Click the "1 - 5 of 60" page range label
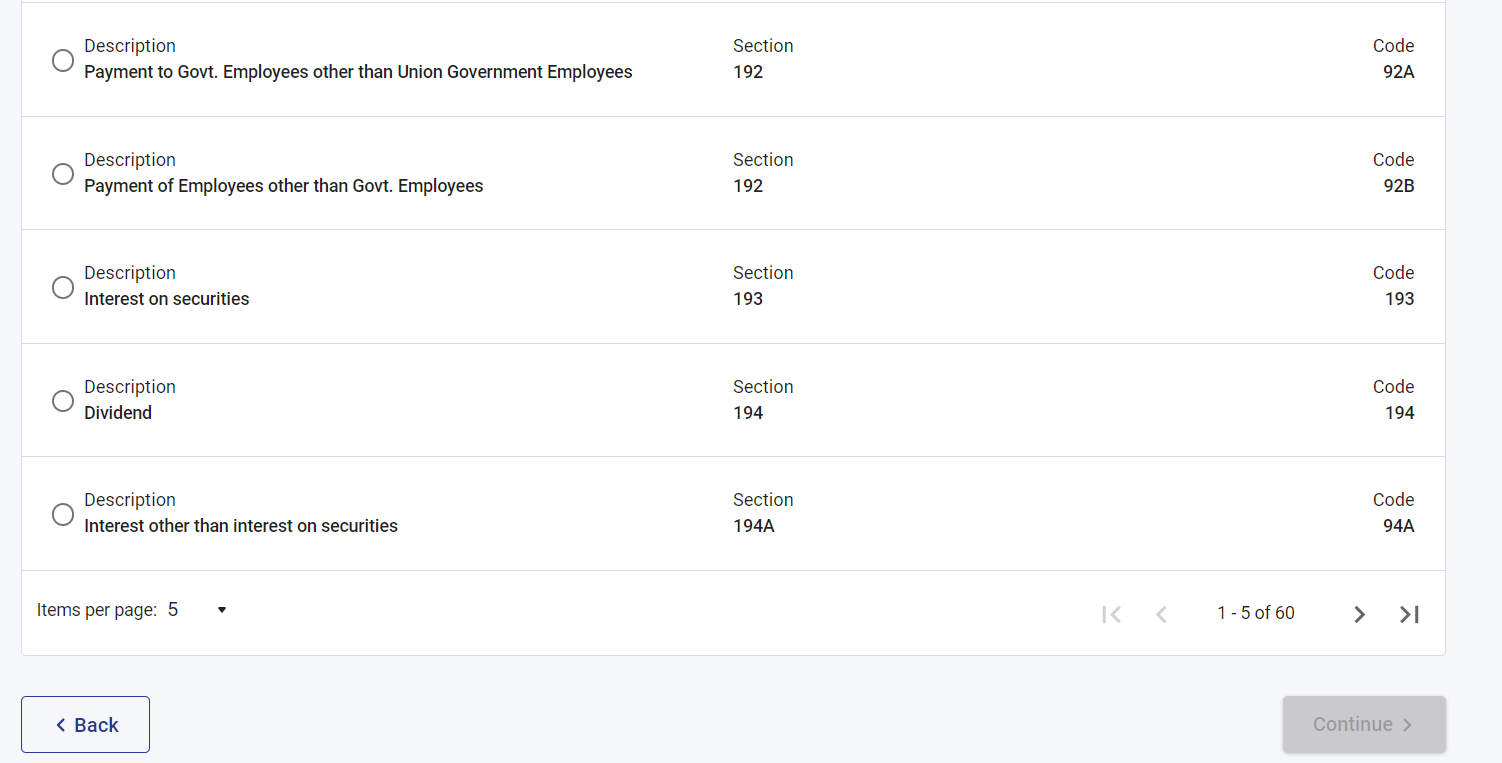Screen dimensions: 1502x763 pyautogui.click(x=1255, y=613)
